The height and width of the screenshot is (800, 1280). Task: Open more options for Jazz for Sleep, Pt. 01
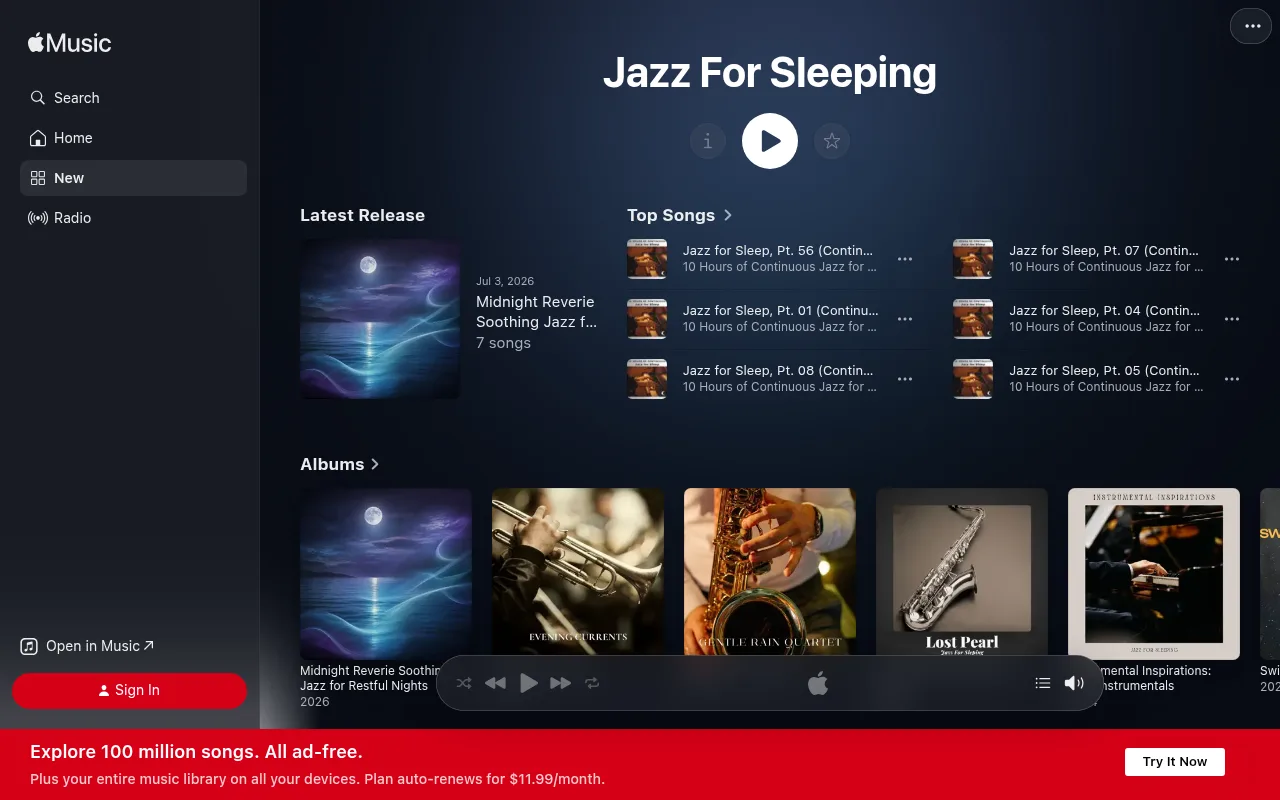905,319
